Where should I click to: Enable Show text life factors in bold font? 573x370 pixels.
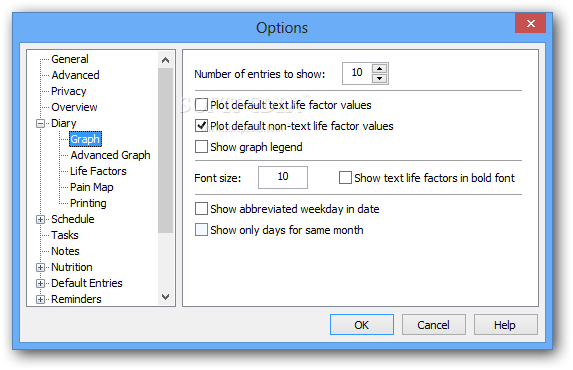(x=345, y=178)
